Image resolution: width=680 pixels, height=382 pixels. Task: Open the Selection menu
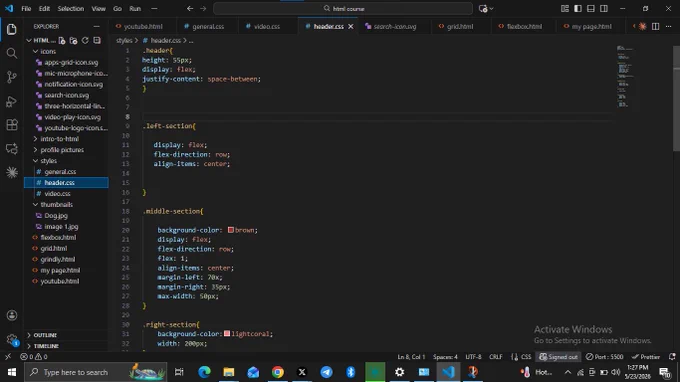click(x=70, y=9)
